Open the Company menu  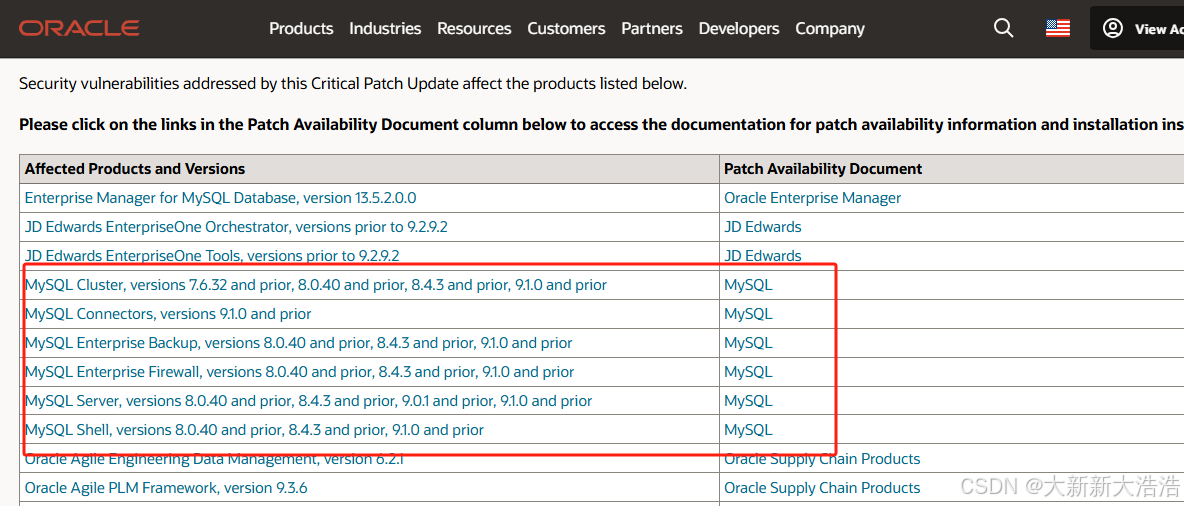(830, 29)
